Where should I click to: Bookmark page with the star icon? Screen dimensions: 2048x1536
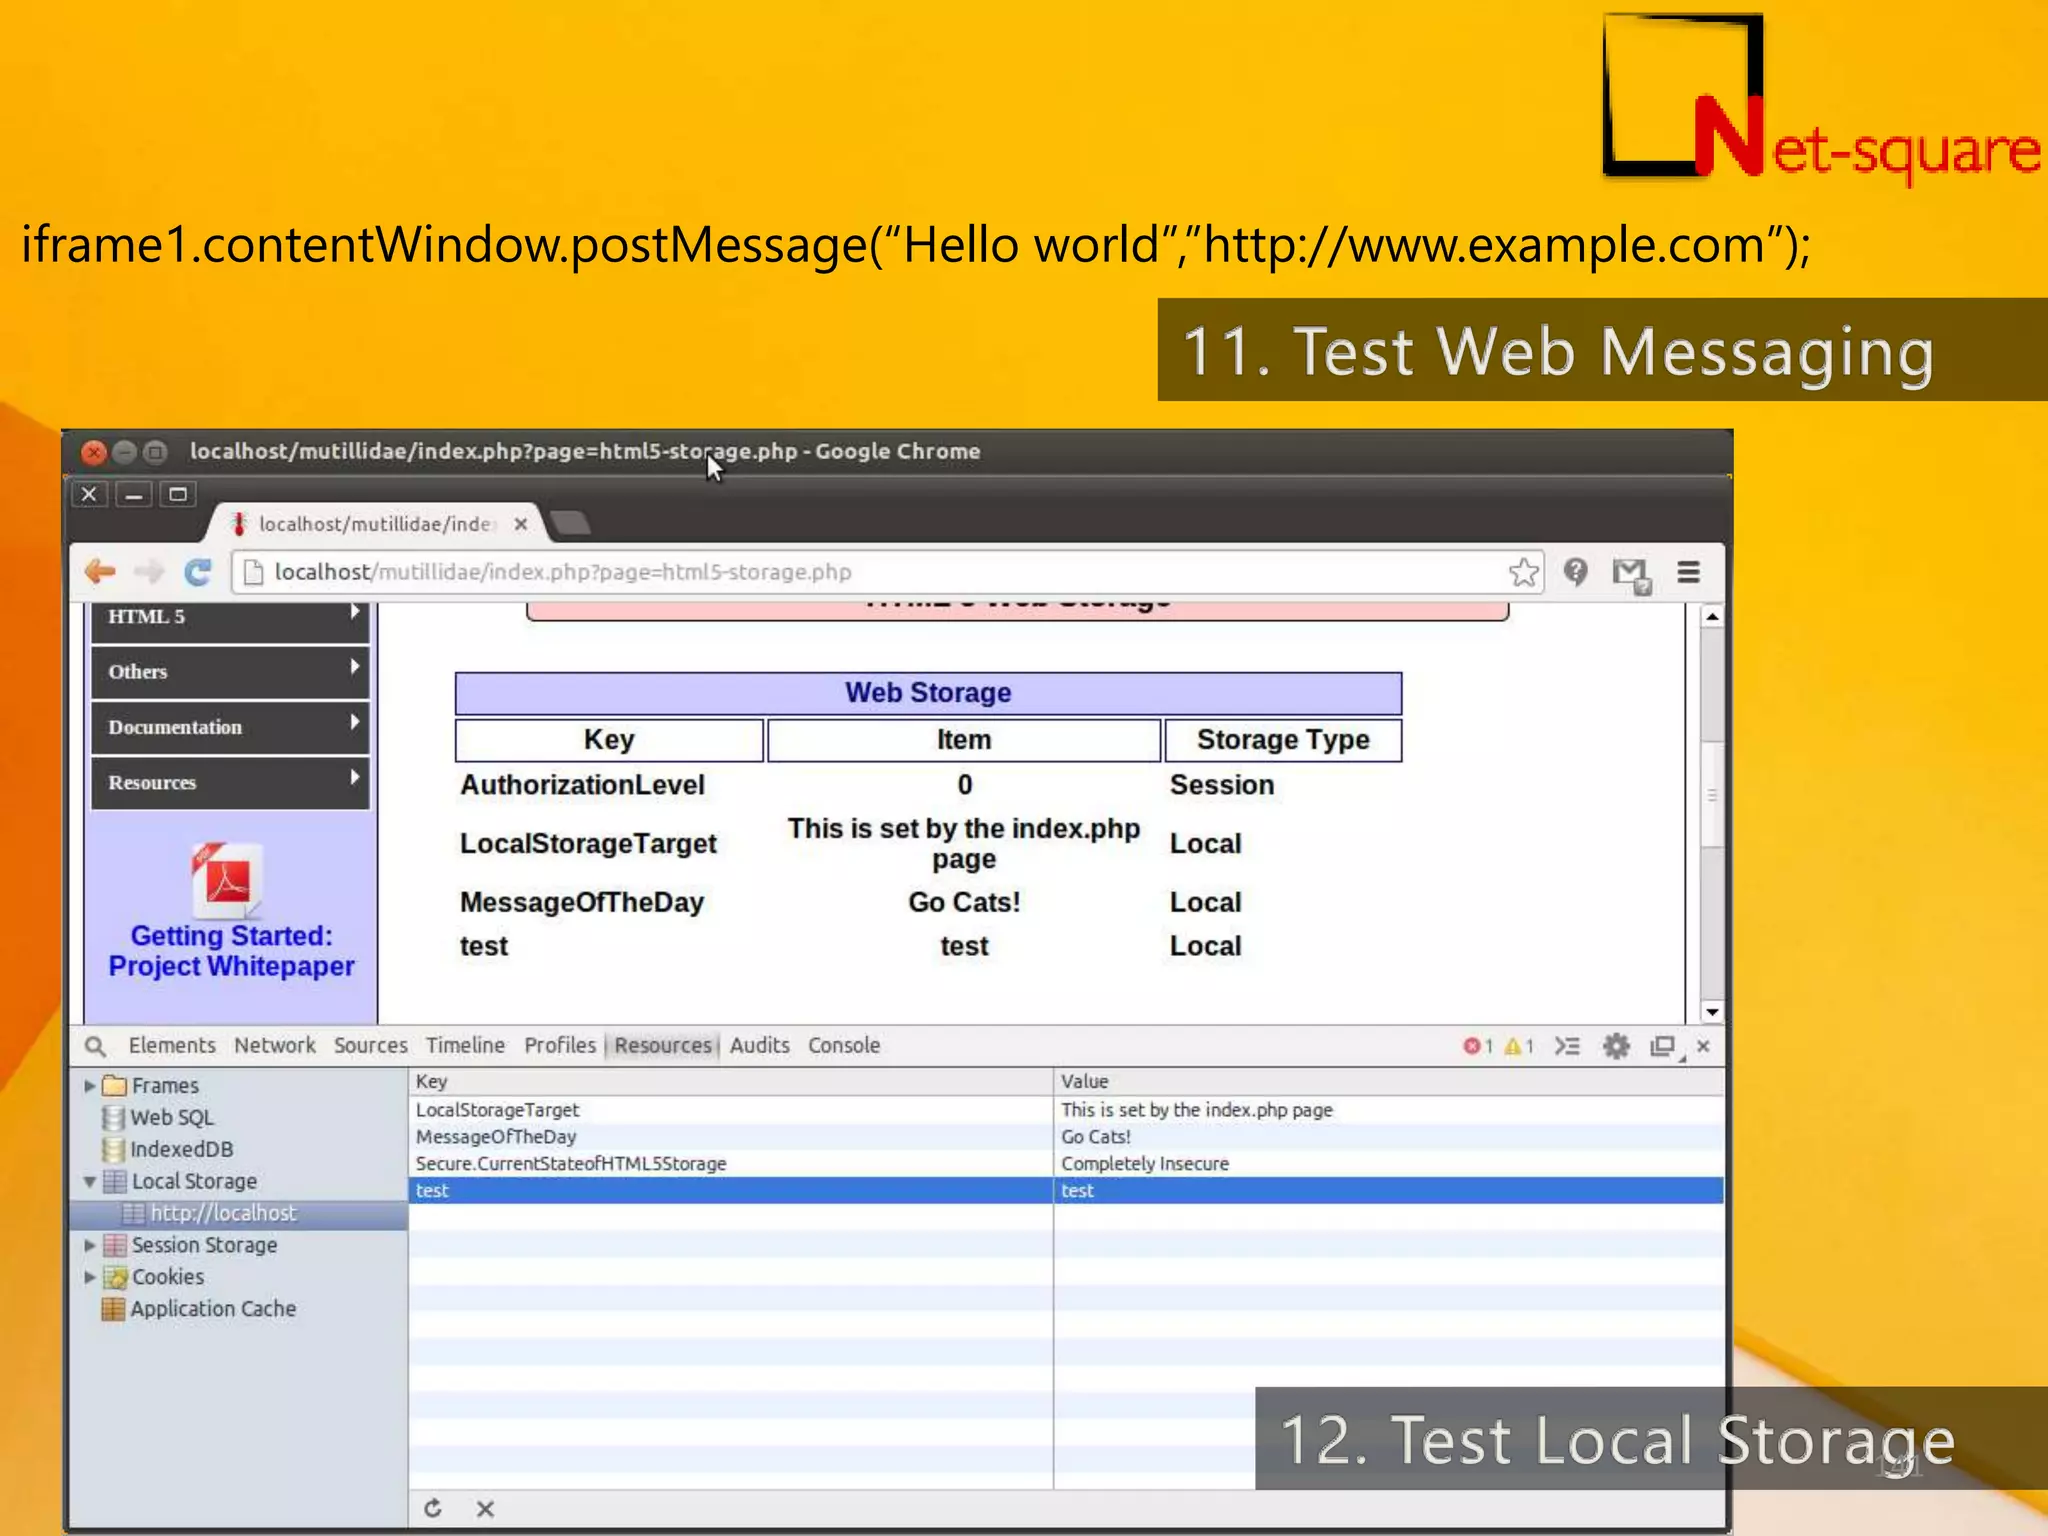point(1523,572)
